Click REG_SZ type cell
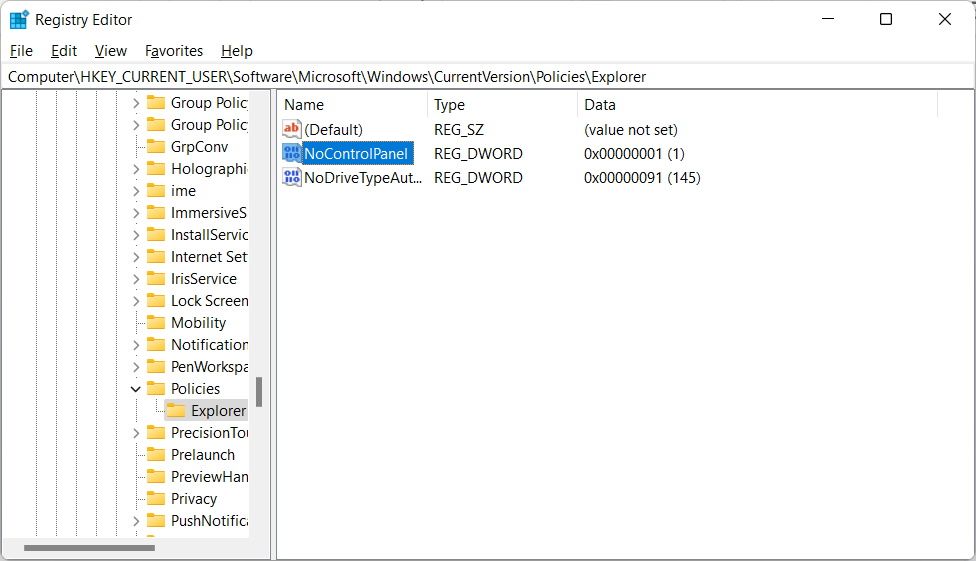Viewport: 976px width, 561px height. [459, 130]
